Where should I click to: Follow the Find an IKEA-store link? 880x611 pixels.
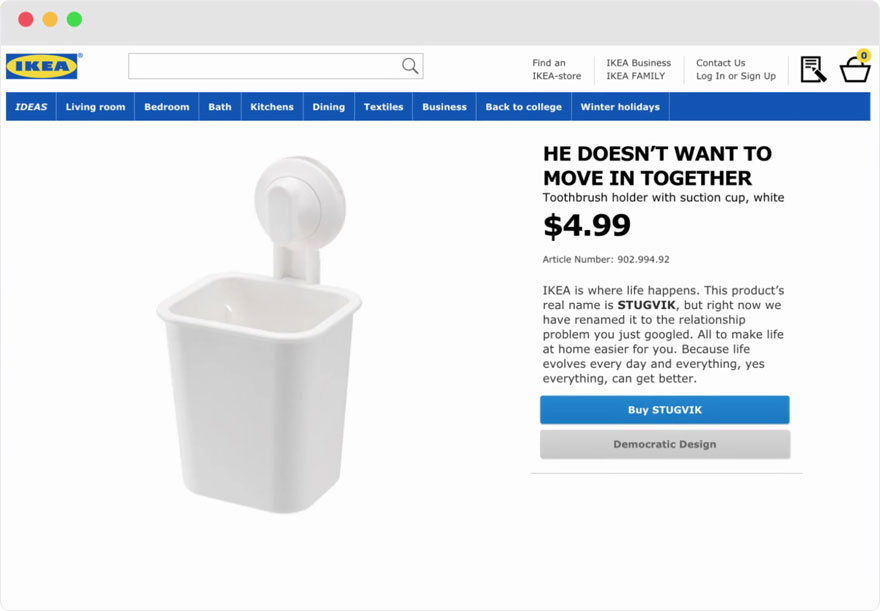(x=556, y=69)
